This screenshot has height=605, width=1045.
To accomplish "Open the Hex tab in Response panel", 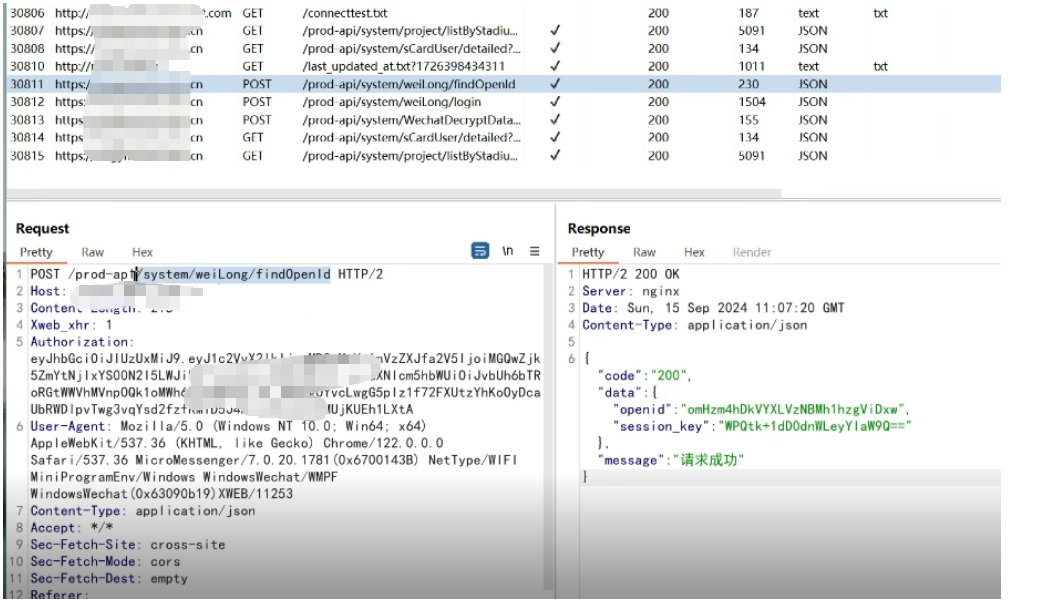I will 694,252.
